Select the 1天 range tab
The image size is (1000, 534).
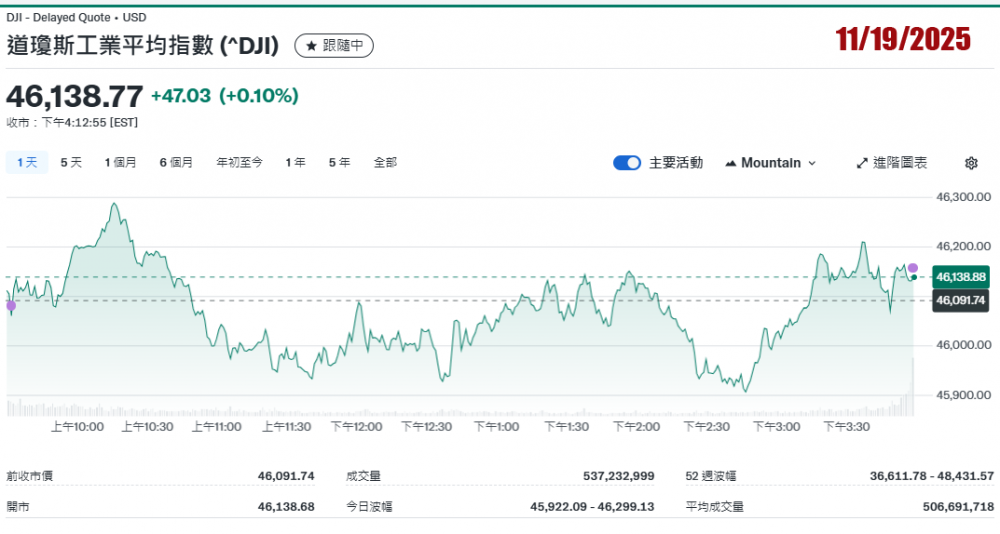tap(27, 162)
